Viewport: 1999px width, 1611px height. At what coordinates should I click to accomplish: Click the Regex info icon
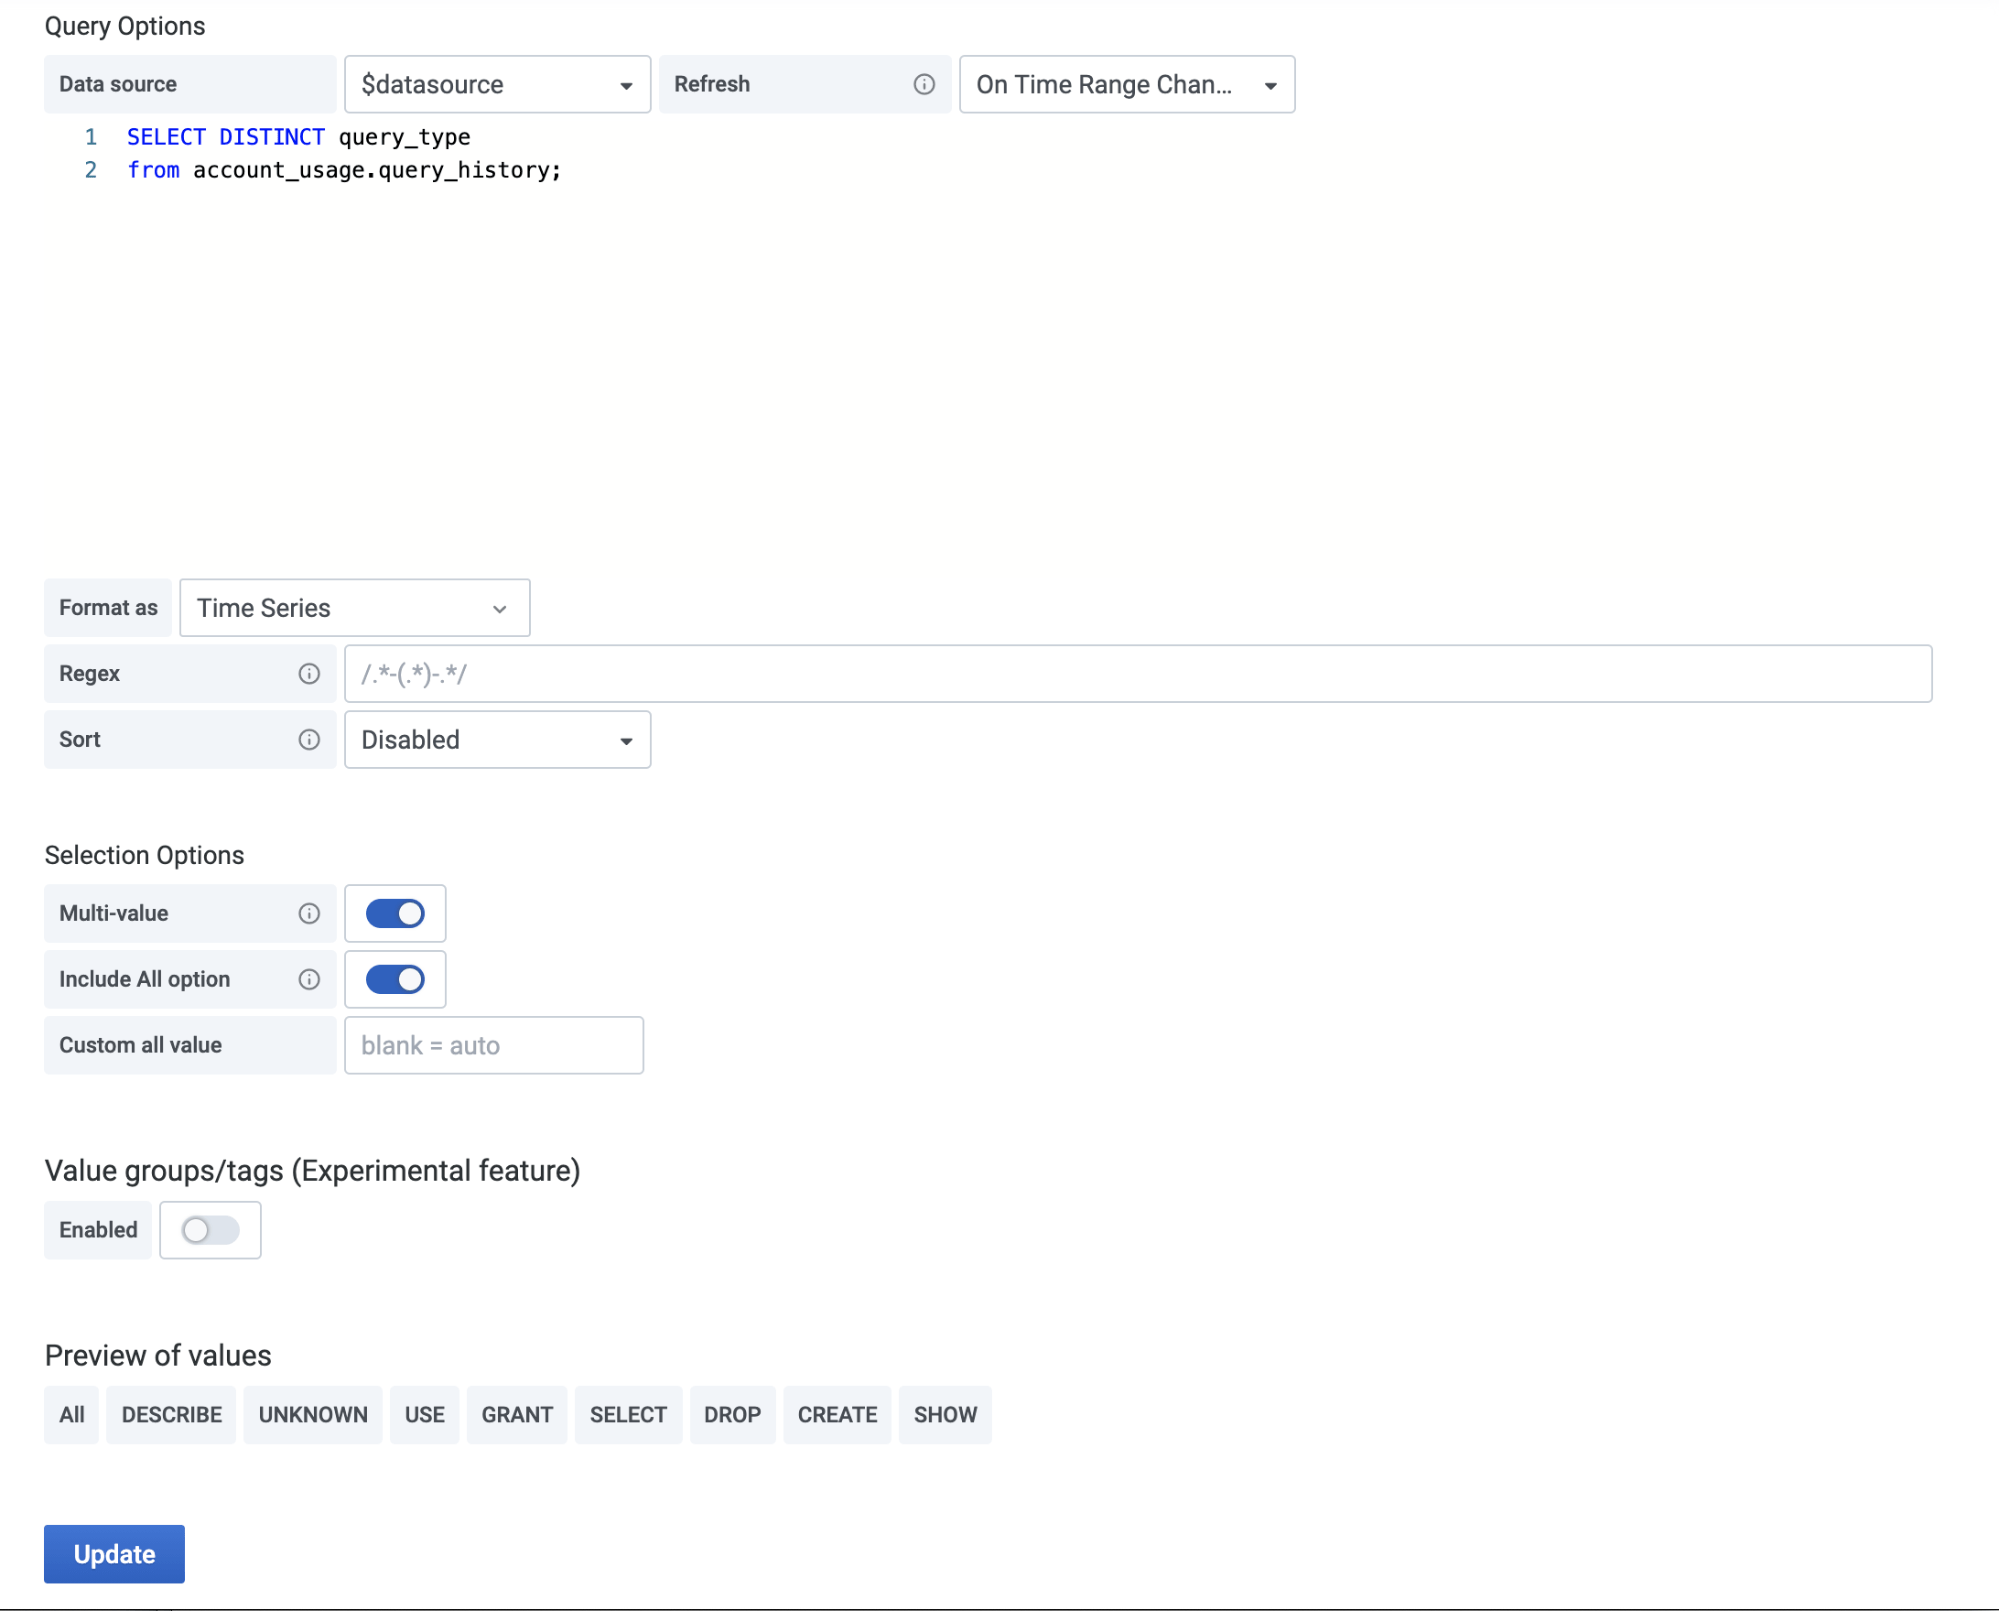click(x=309, y=673)
